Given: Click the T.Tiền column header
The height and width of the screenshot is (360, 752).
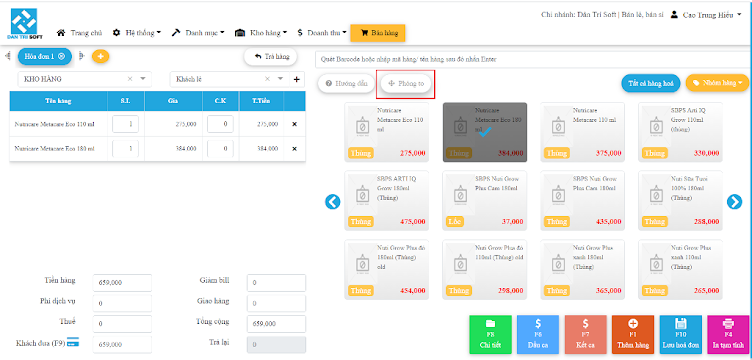Looking at the screenshot, I should coord(261,101).
